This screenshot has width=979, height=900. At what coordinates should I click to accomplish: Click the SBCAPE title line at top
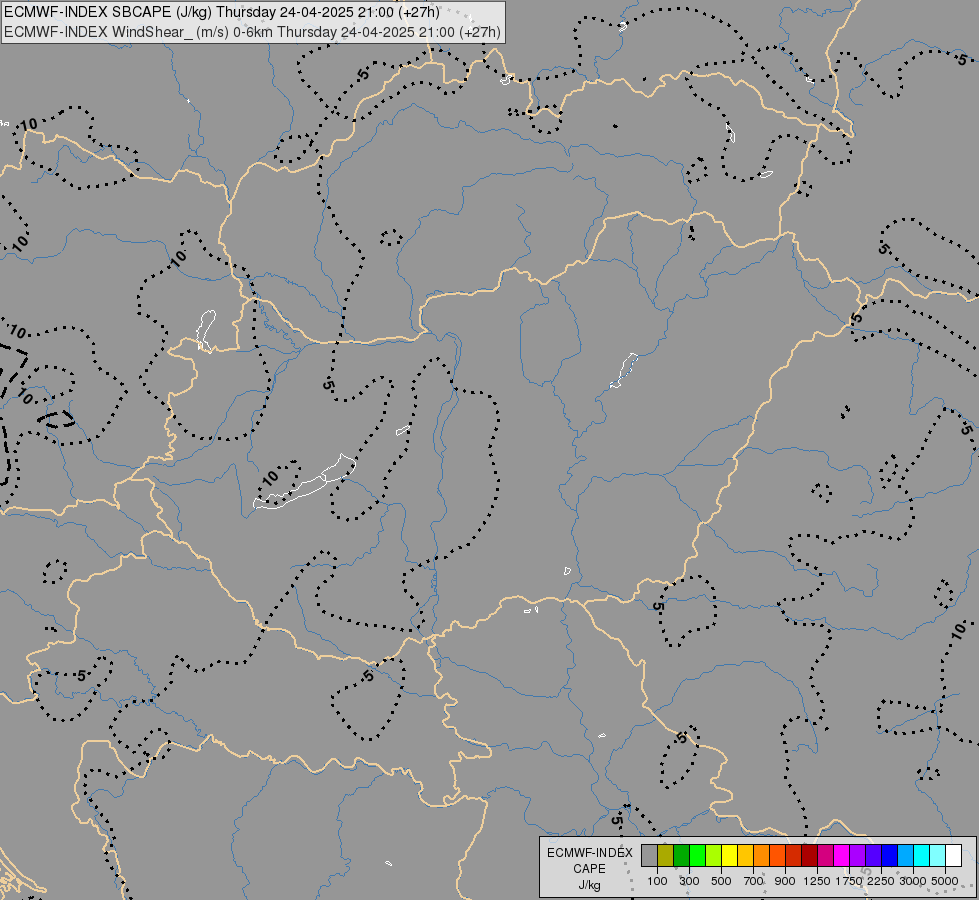pyautogui.click(x=222, y=12)
